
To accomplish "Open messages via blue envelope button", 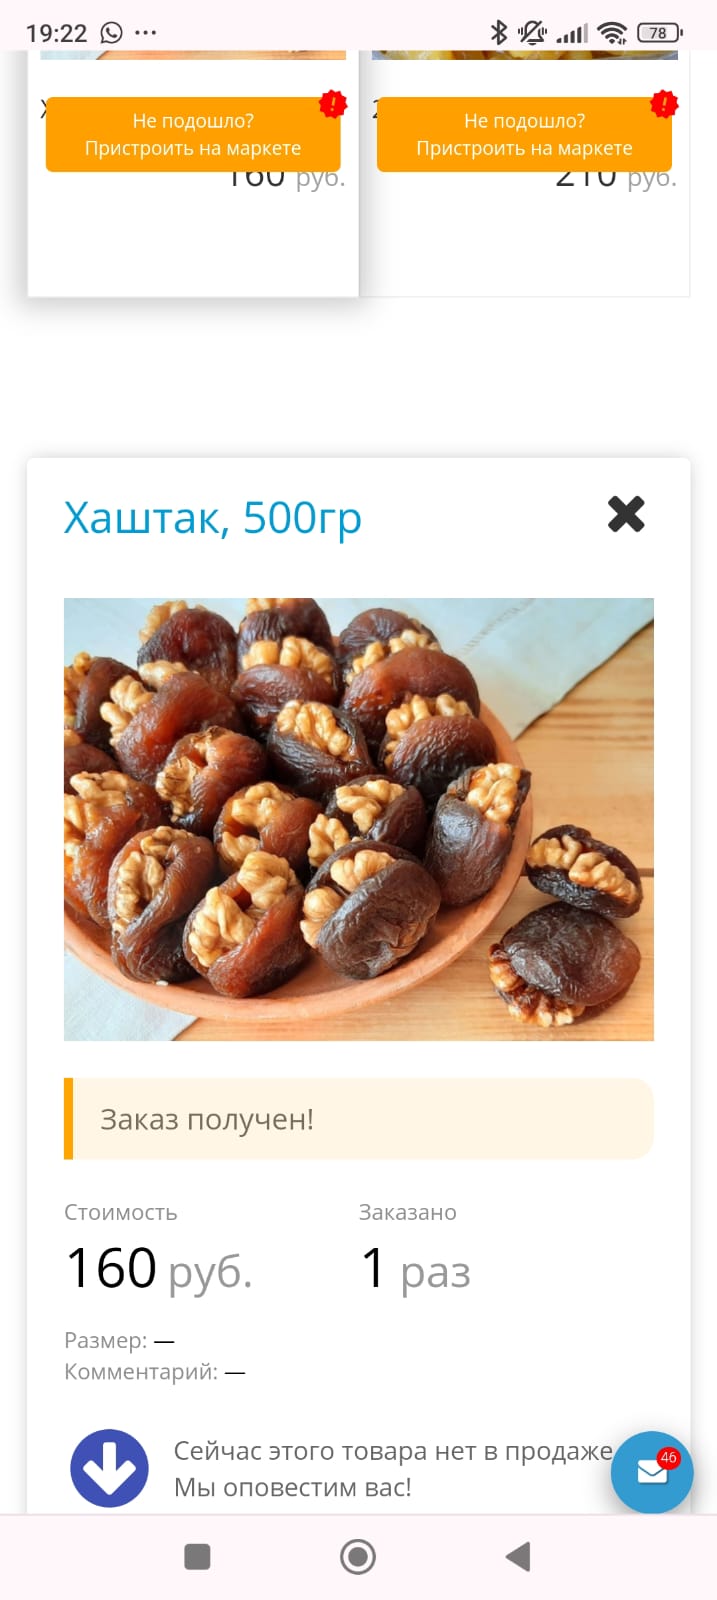I will 652,1472.
